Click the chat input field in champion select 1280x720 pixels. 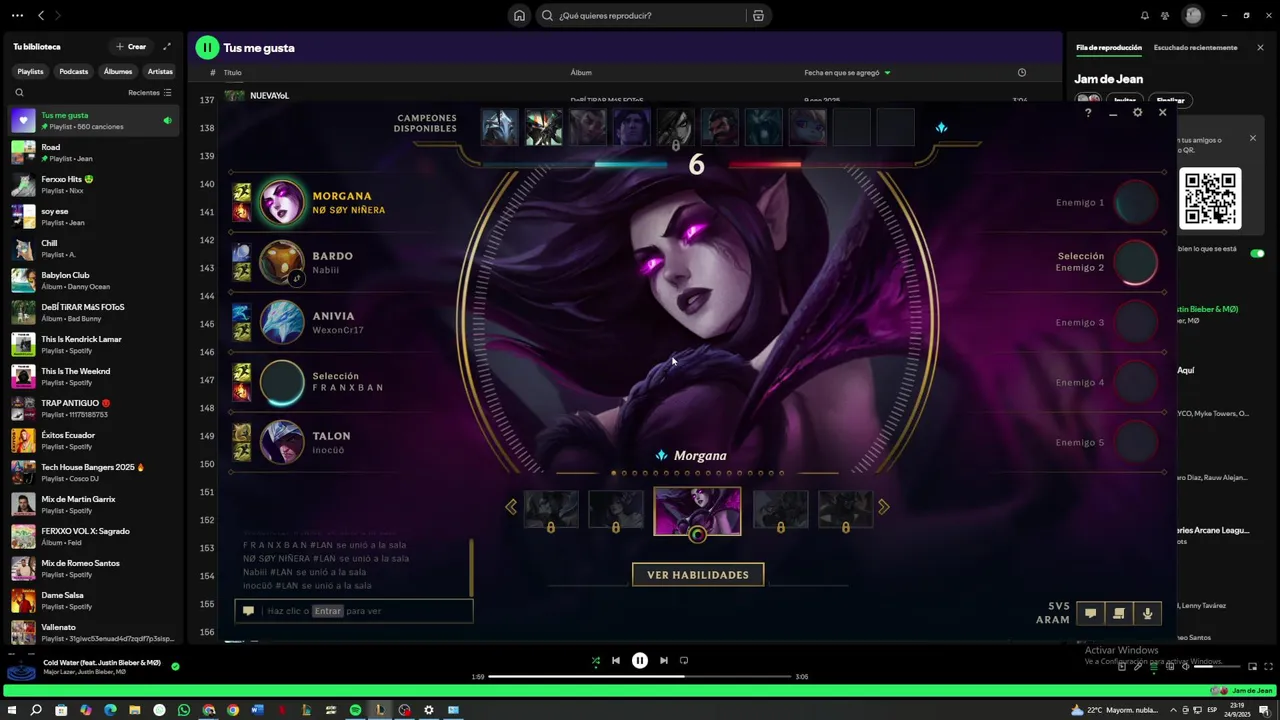(354, 611)
